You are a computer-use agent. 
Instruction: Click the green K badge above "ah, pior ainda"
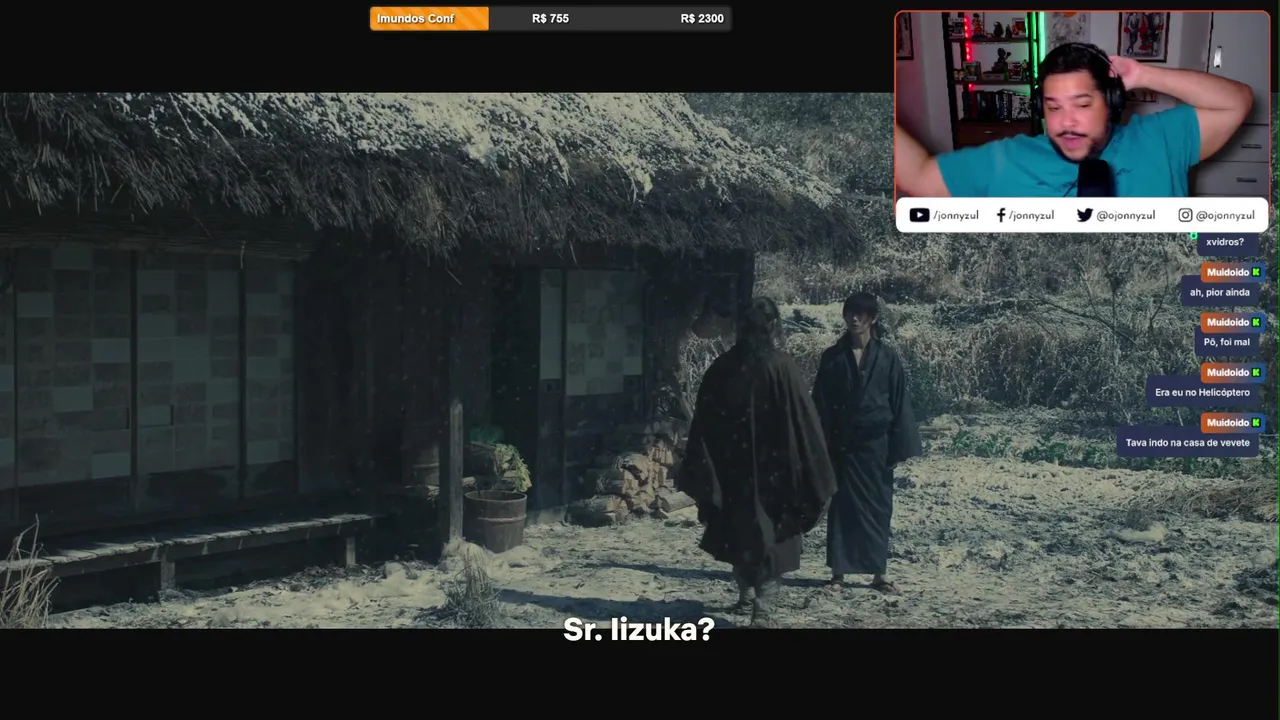tap(1257, 272)
